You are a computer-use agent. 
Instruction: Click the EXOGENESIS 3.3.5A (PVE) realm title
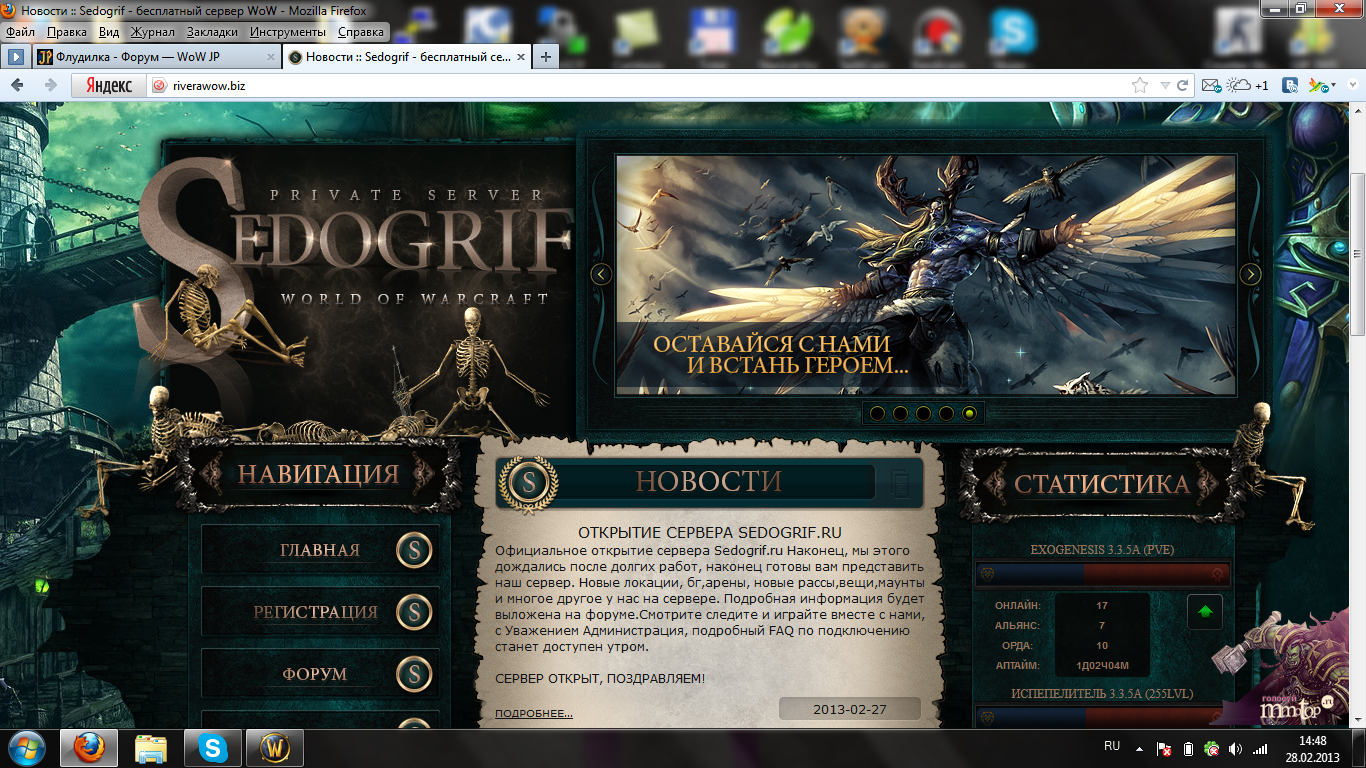(1102, 550)
